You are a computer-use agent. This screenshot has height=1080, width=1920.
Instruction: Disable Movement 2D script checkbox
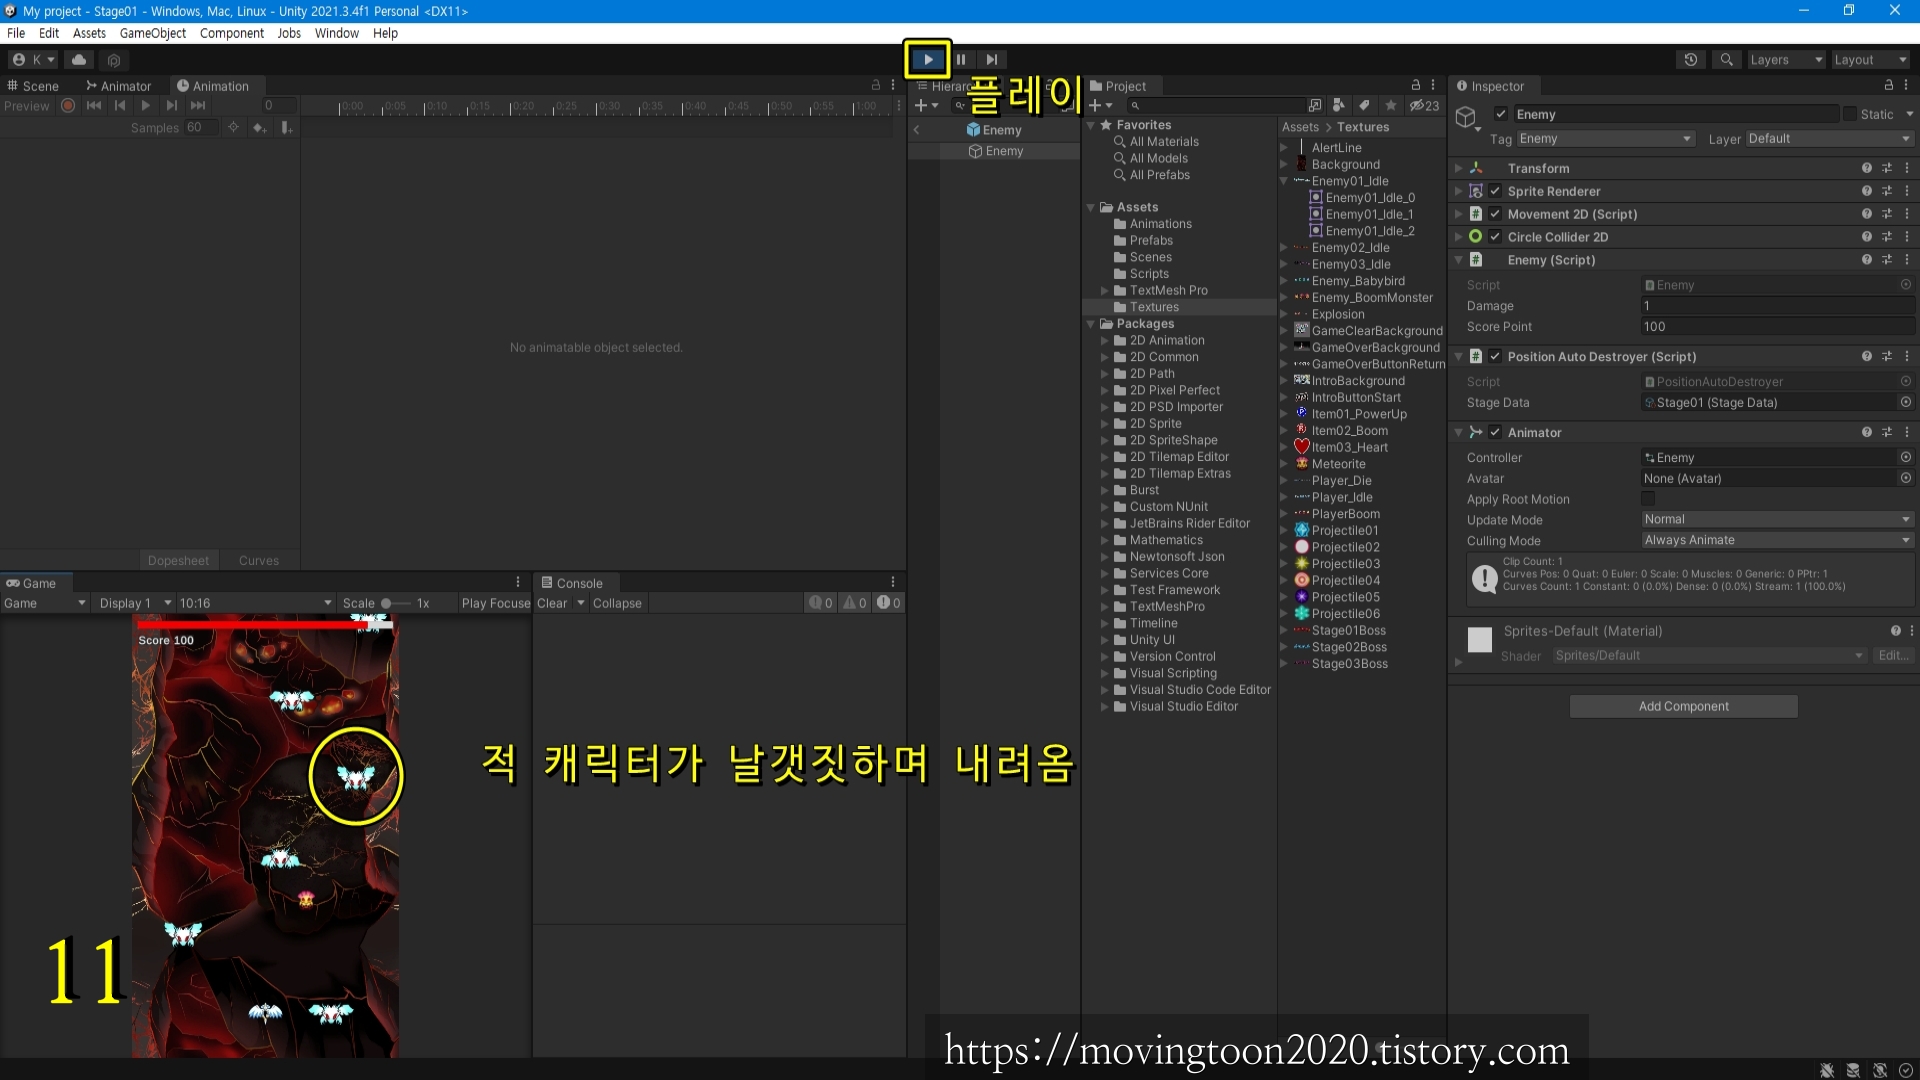[1495, 214]
